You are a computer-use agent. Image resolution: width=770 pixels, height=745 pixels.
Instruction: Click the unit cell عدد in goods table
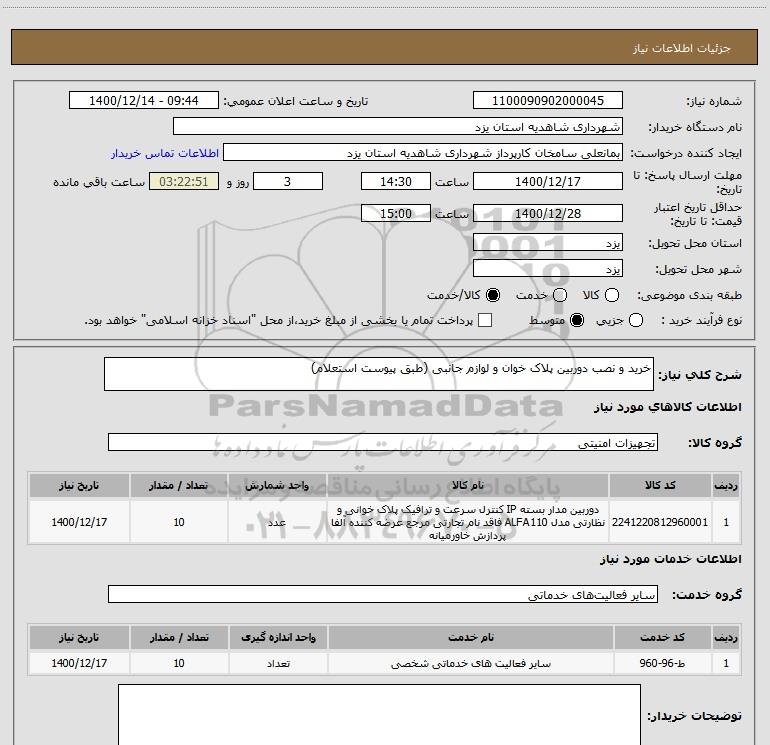click(277, 522)
